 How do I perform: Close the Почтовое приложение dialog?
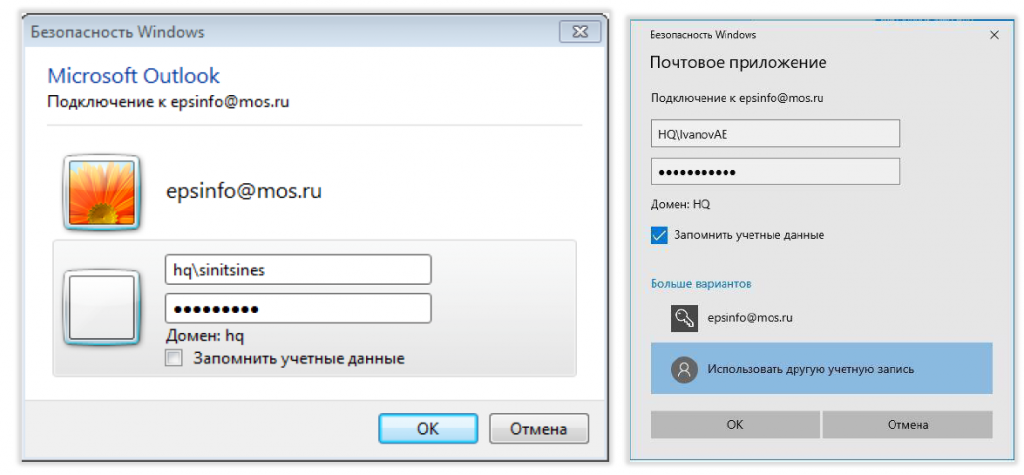(x=994, y=34)
